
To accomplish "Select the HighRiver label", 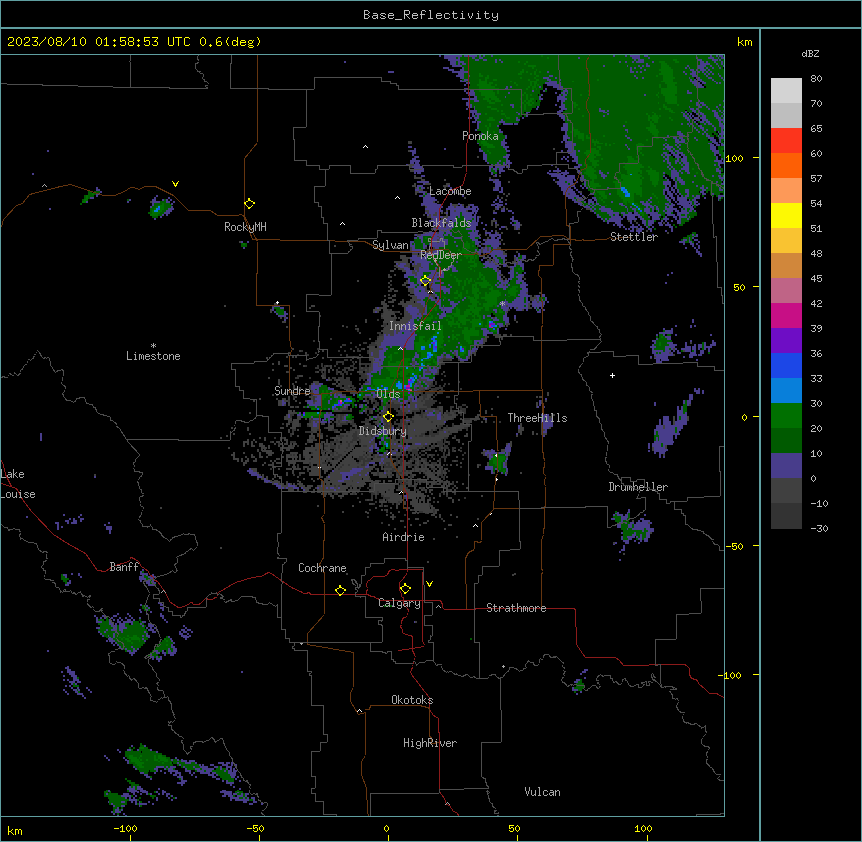I will 430,743.
